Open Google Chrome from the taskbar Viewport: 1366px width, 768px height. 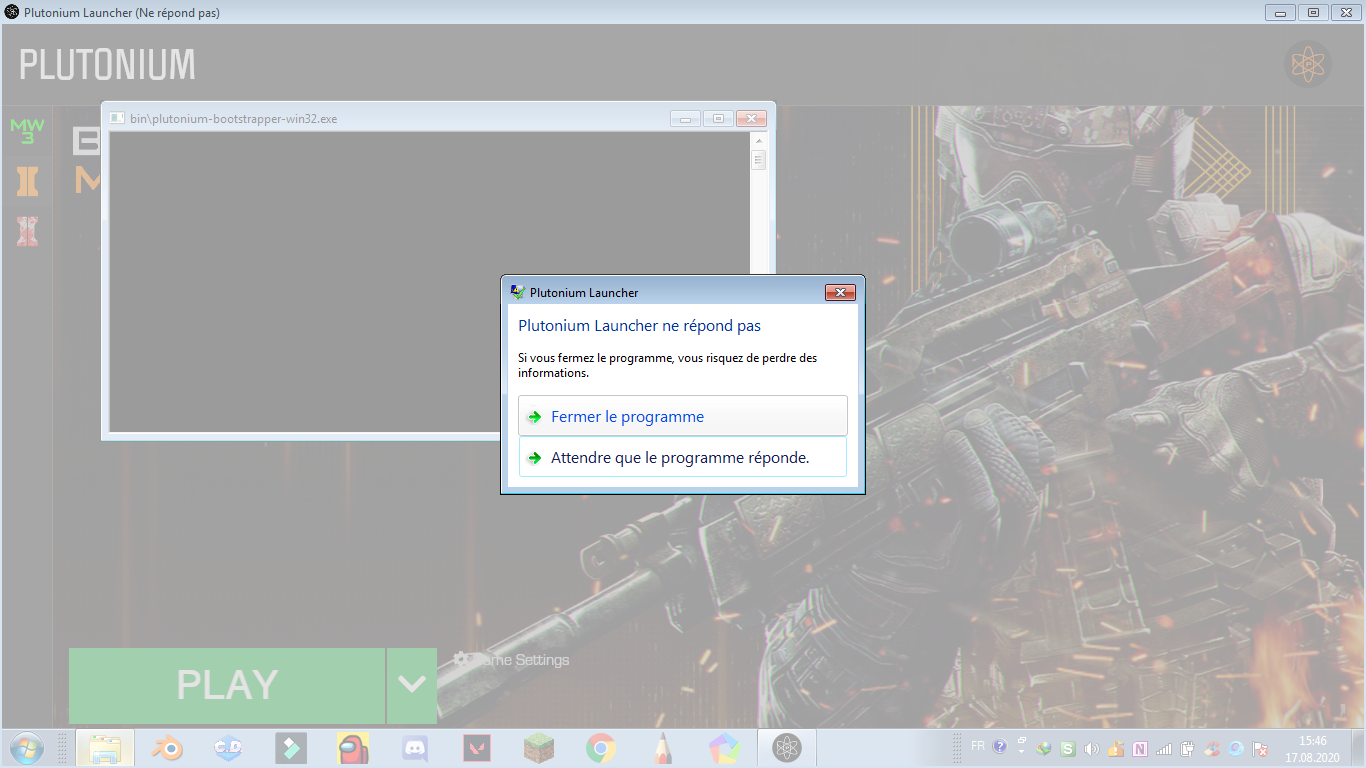600,748
